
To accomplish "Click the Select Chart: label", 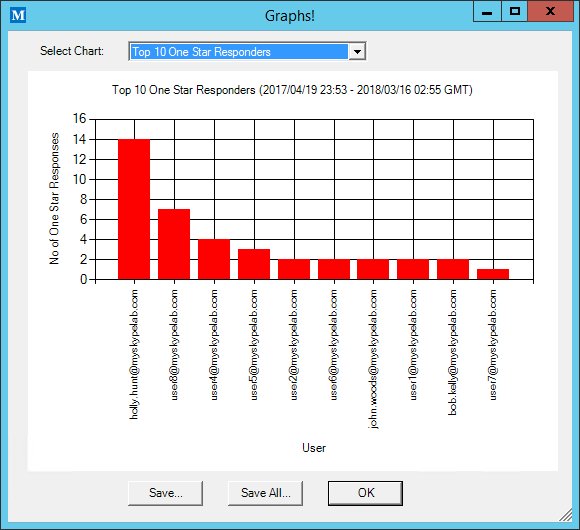I will click(72, 51).
